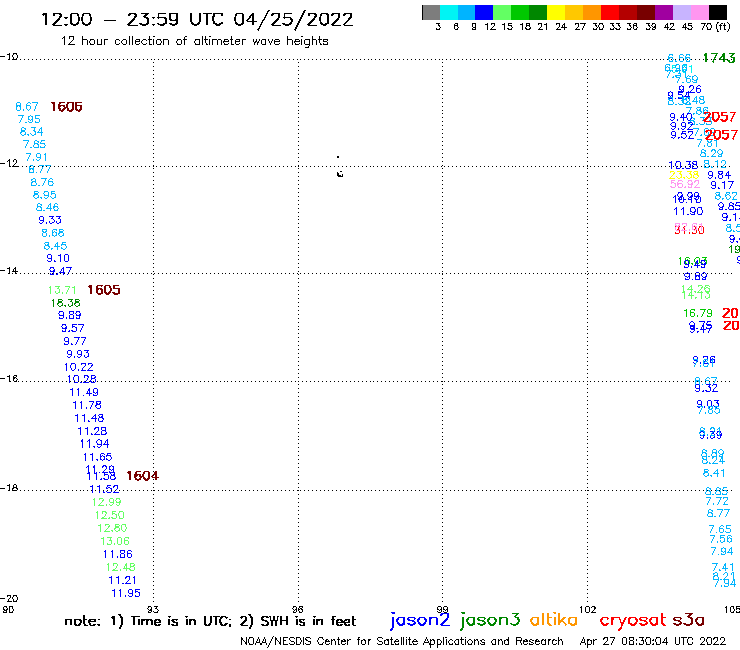The width and height of the screenshot is (740, 650).
Task: Click the NOAA/NESDIS credit line
Action: [402, 642]
